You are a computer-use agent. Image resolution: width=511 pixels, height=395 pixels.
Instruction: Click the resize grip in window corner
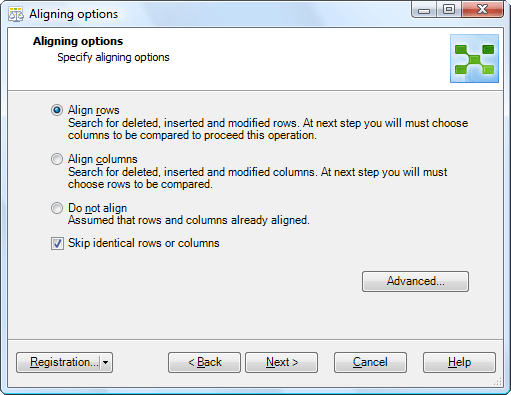[498, 381]
